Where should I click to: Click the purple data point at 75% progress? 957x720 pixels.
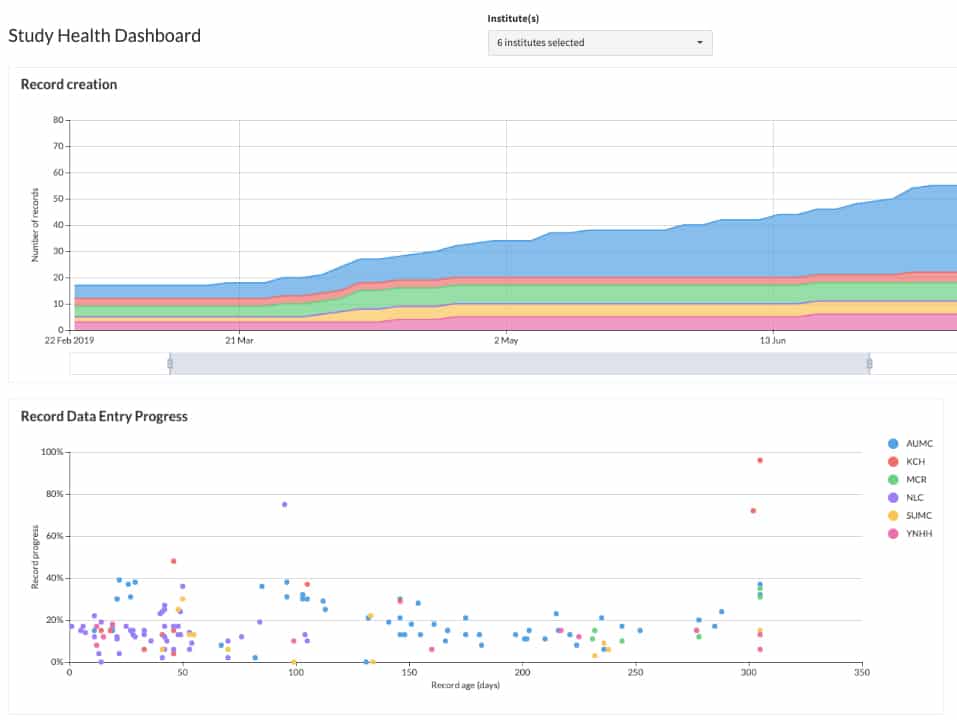click(284, 505)
